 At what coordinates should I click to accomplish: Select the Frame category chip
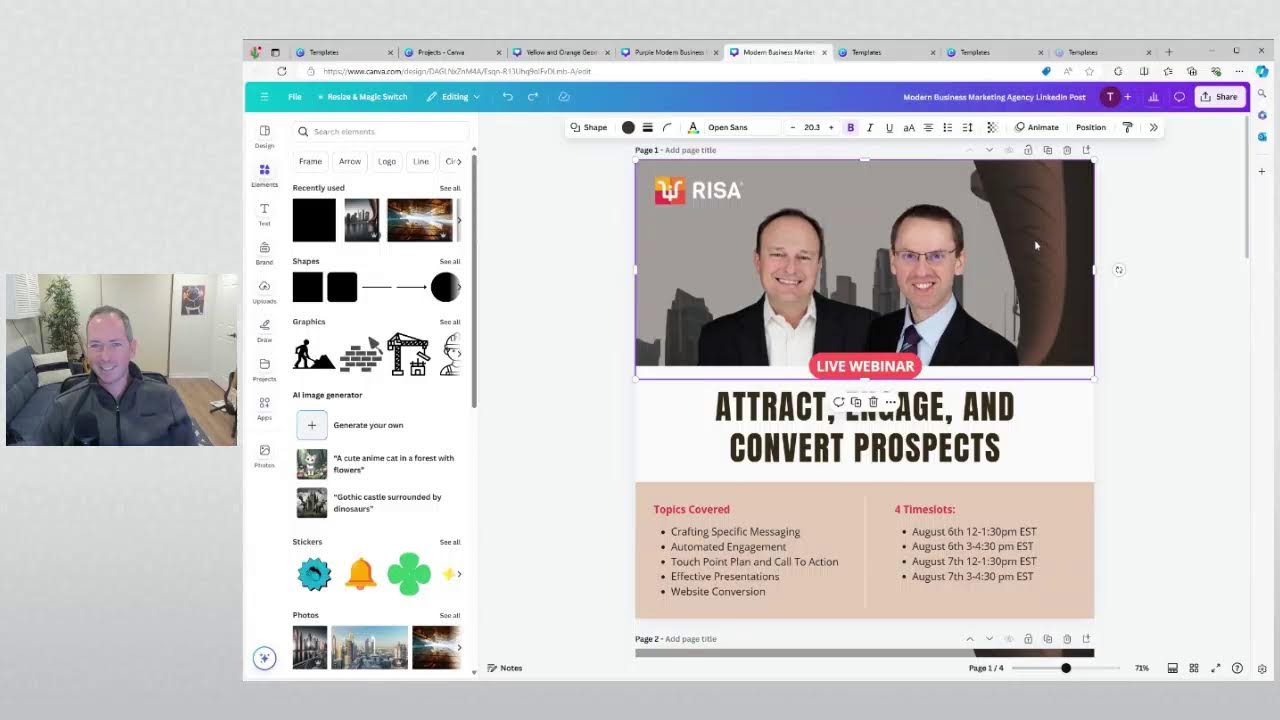coord(310,161)
